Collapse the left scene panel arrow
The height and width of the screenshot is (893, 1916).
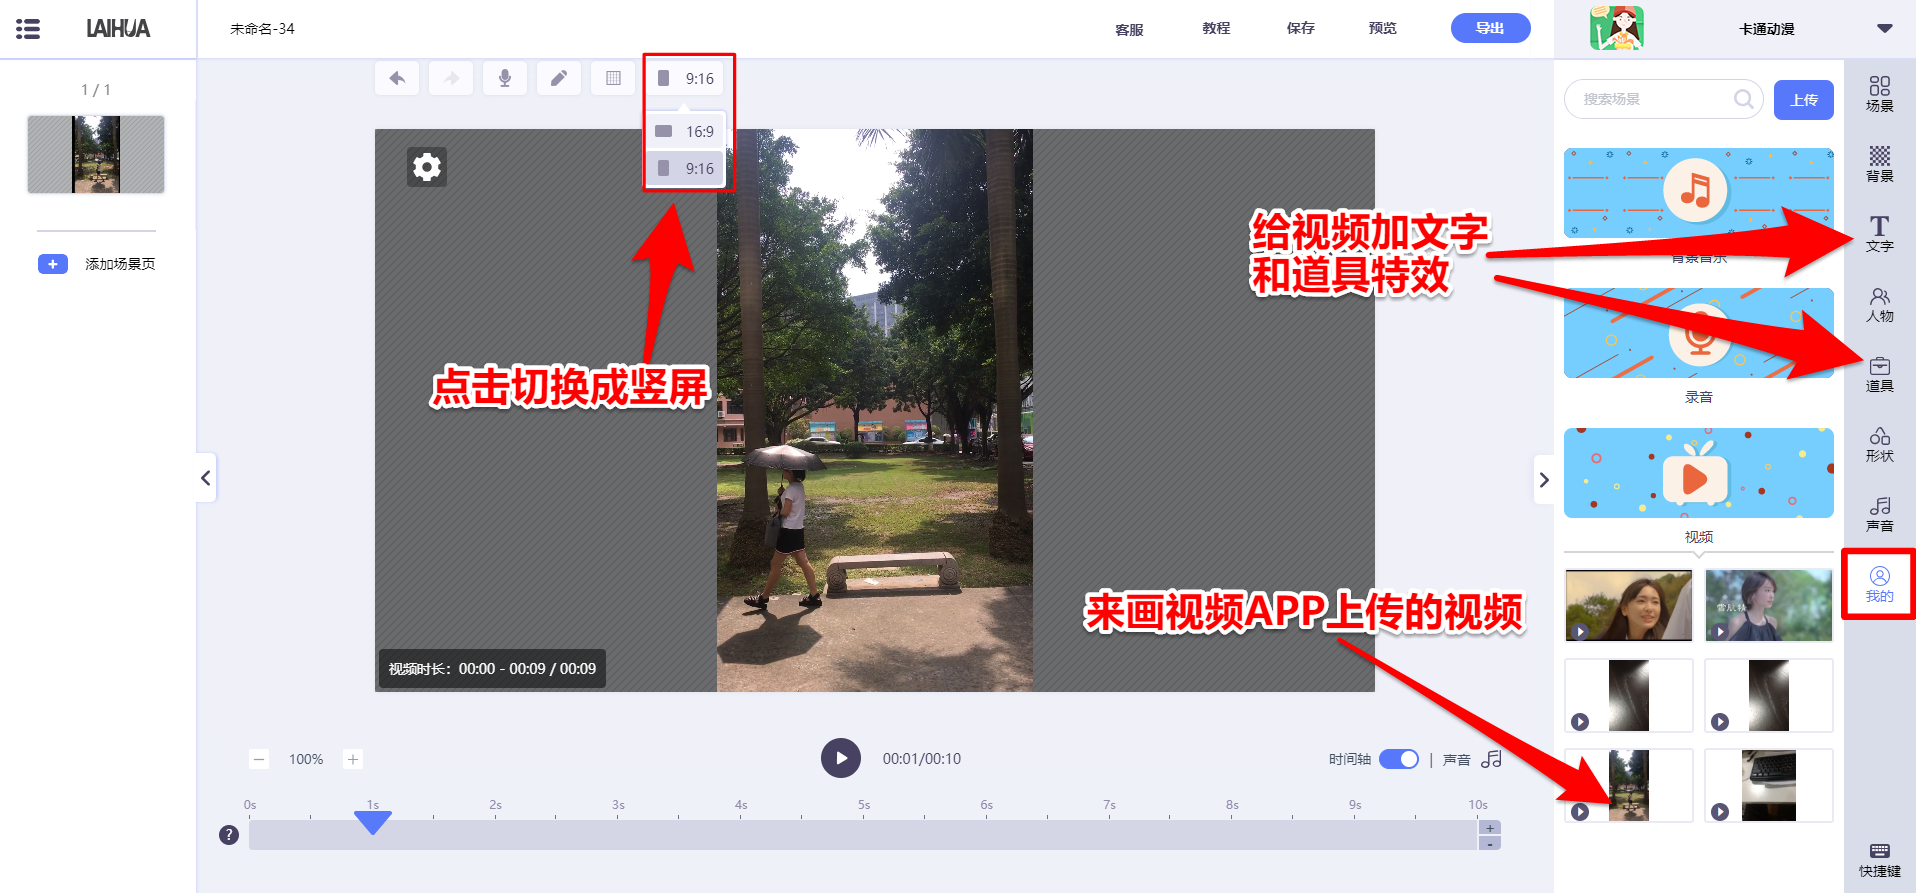[206, 478]
